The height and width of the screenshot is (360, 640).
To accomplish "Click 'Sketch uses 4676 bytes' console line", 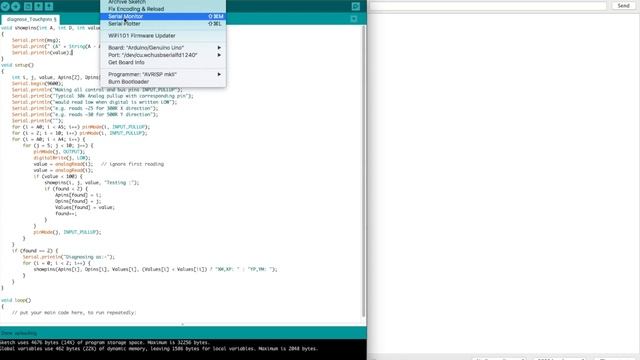I will click(105, 342).
